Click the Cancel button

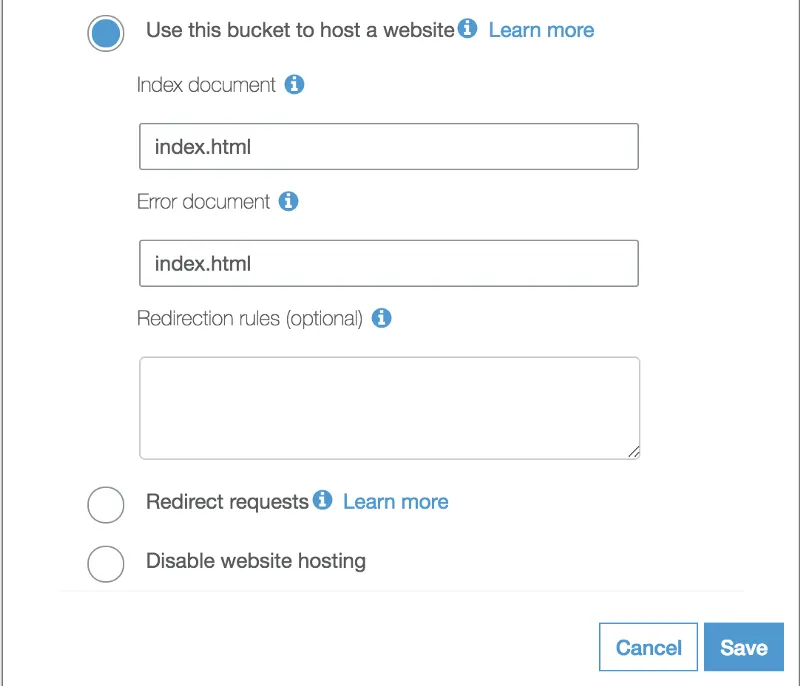[648, 647]
